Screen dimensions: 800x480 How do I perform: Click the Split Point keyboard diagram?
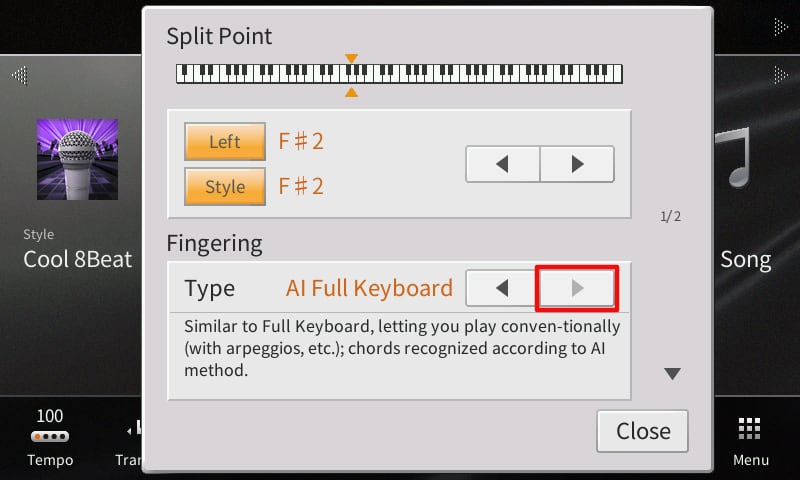(x=399, y=74)
